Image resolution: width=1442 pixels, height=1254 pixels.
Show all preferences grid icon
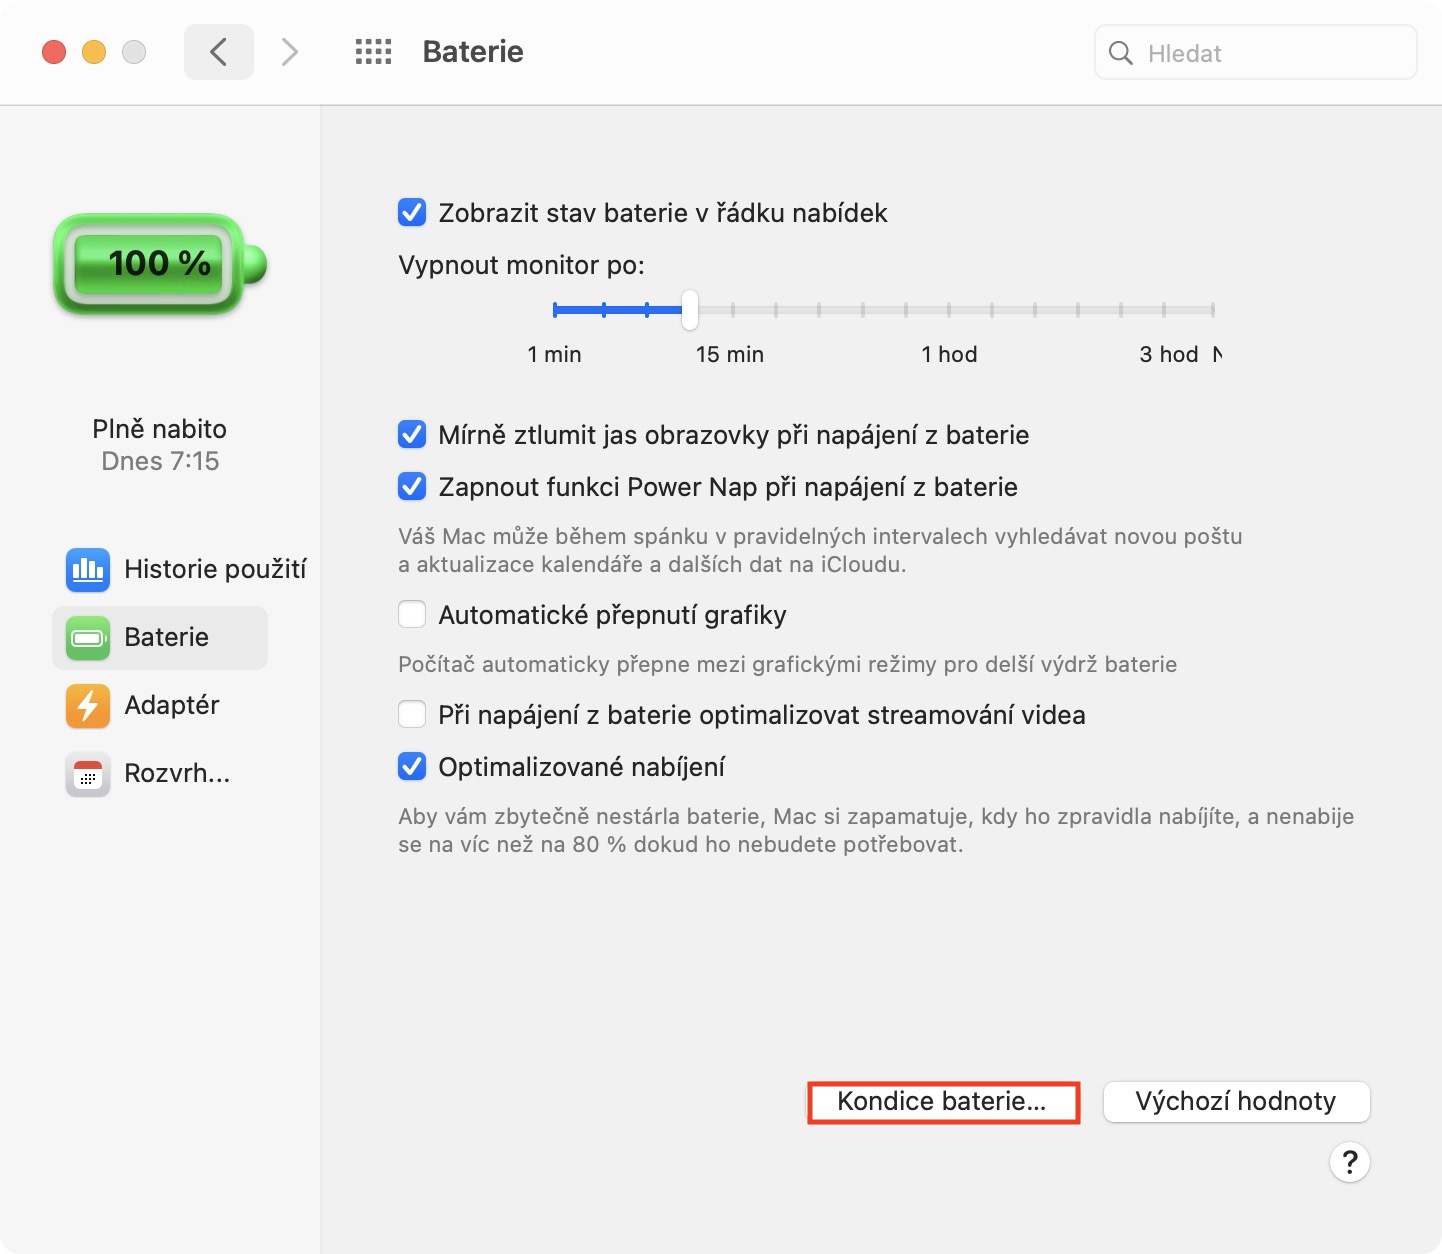click(x=373, y=52)
